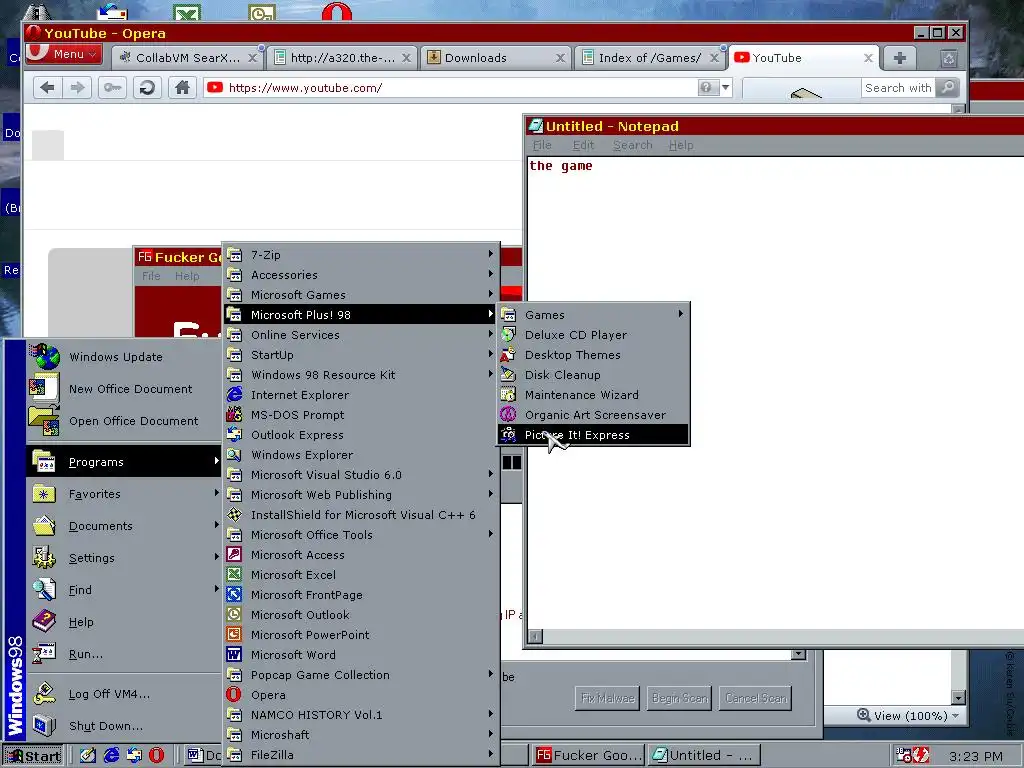Expand the 7-Zip program folder

361,255
